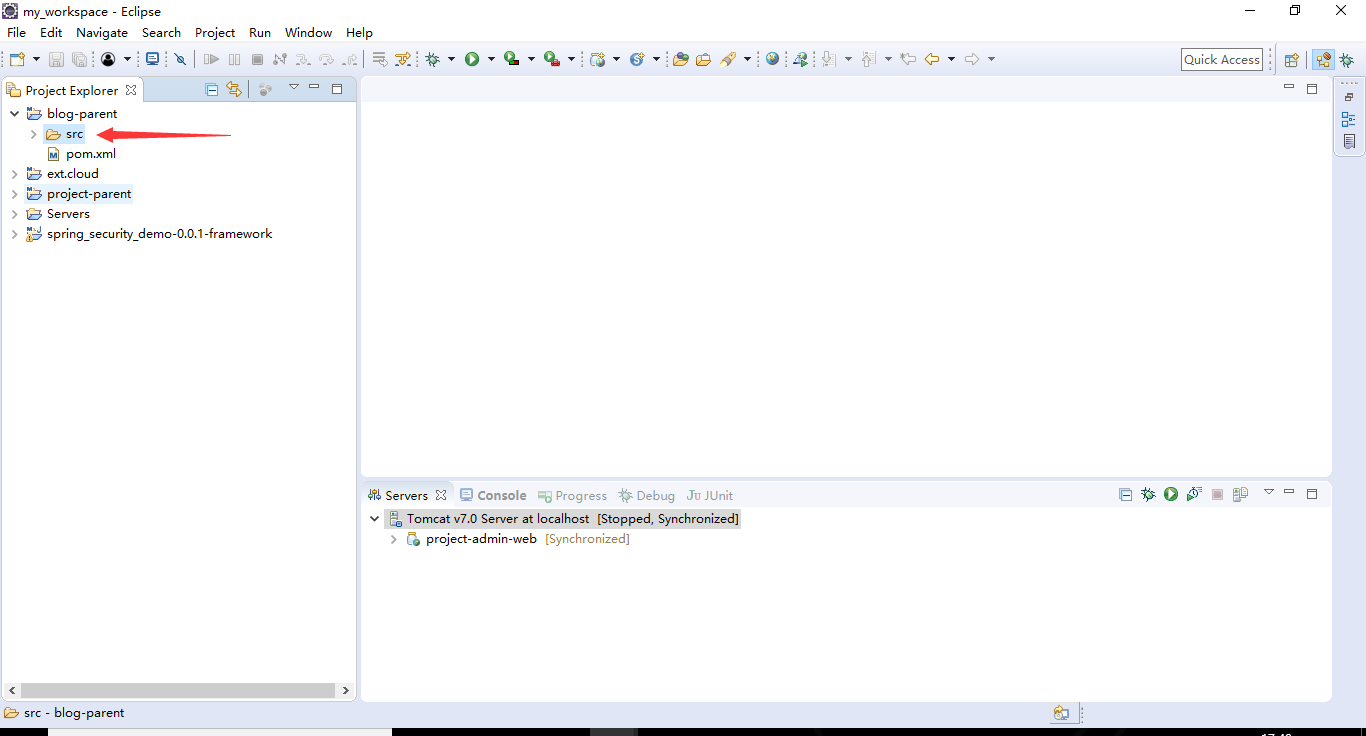Select spring_security_demo-0.0.1-framework project
The width and height of the screenshot is (1366, 736).
159,234
